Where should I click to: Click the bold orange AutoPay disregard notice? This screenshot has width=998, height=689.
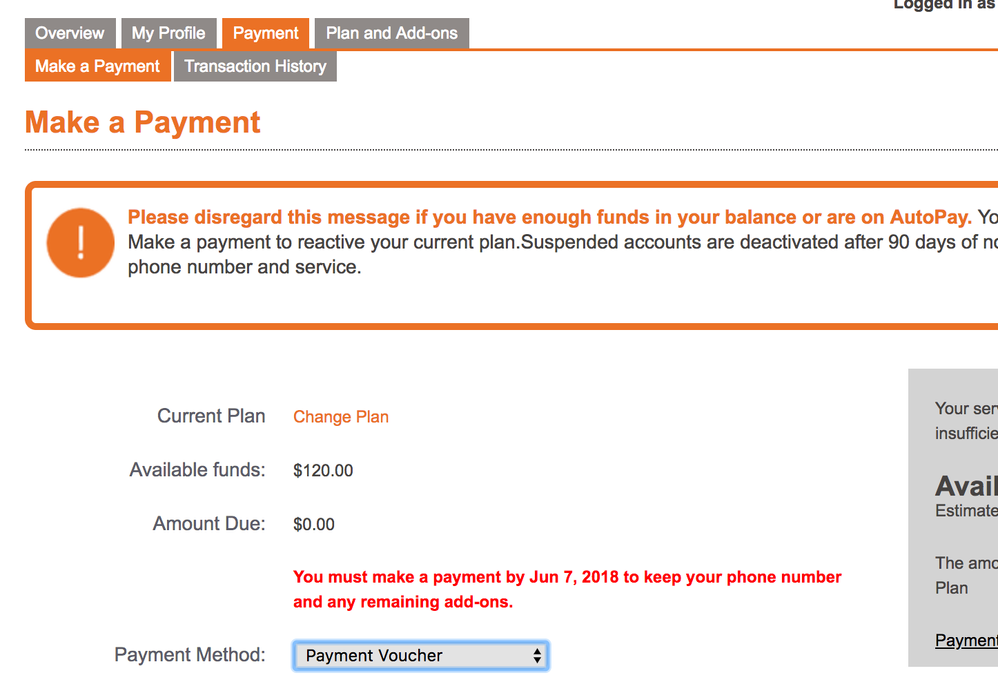(549, 217)
